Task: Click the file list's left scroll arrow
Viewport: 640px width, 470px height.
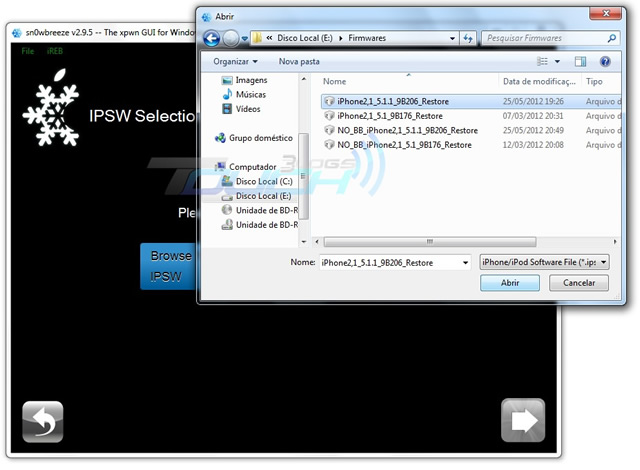Action: coord(317,242)
